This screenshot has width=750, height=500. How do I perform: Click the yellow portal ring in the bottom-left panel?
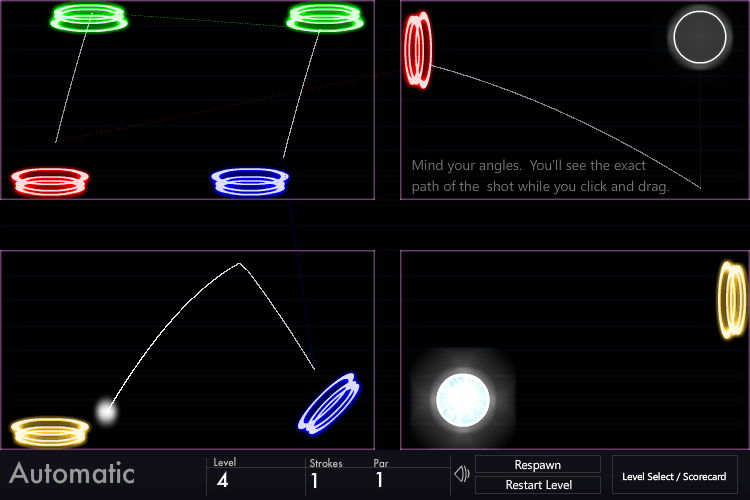50,432
